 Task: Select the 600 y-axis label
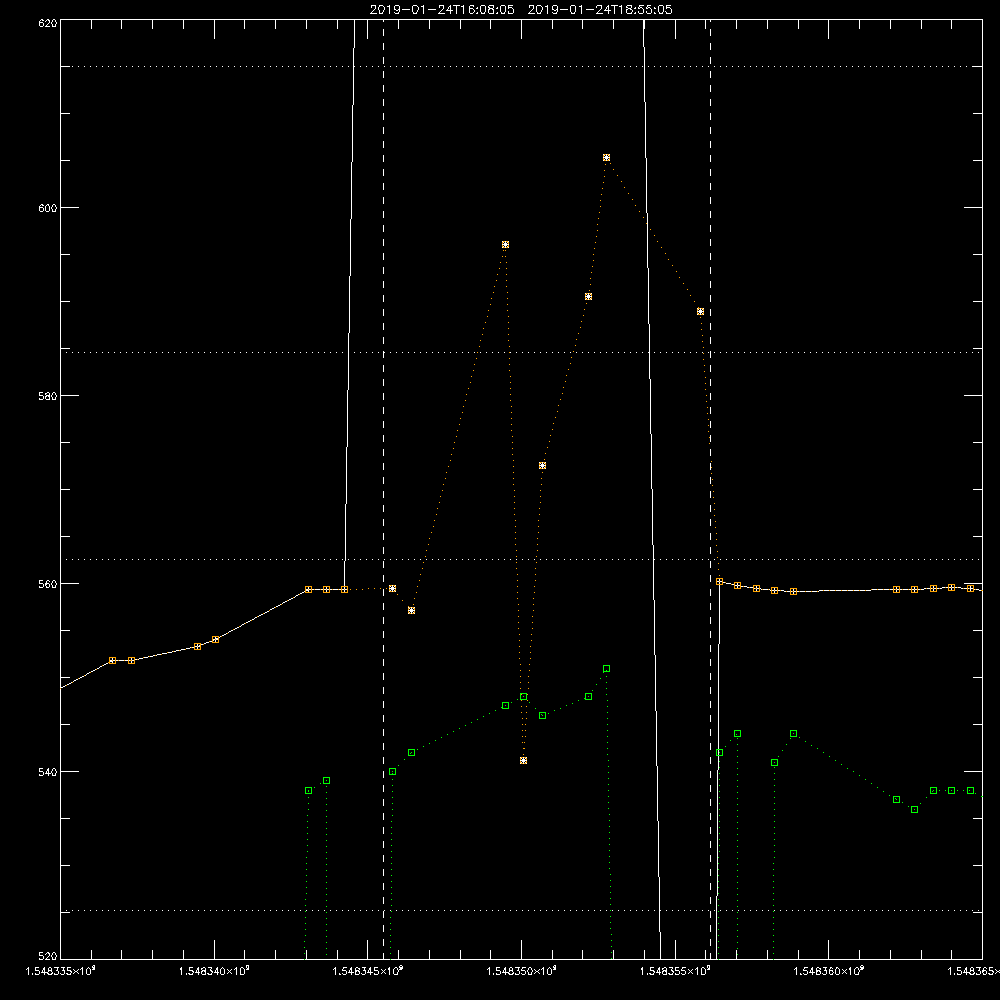click(50, 208)
